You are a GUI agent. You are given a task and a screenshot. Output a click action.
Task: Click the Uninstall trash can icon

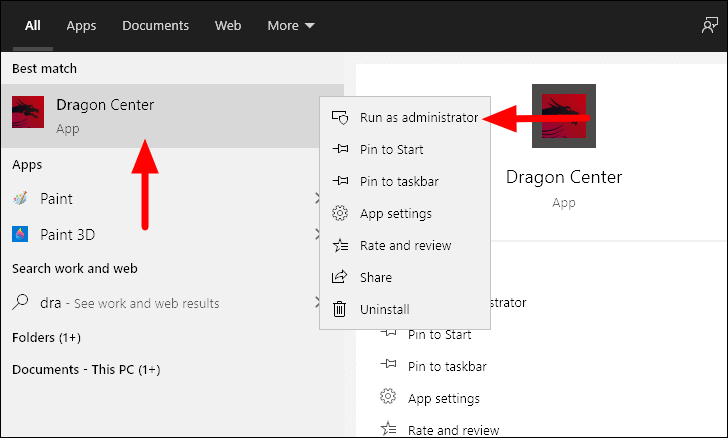(x=339, y=309)
